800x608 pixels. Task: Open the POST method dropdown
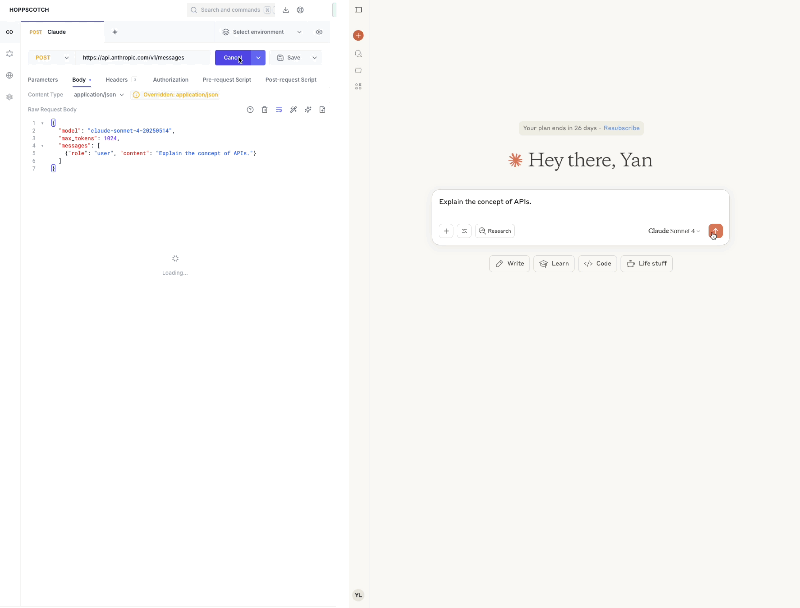coord(52,58)
